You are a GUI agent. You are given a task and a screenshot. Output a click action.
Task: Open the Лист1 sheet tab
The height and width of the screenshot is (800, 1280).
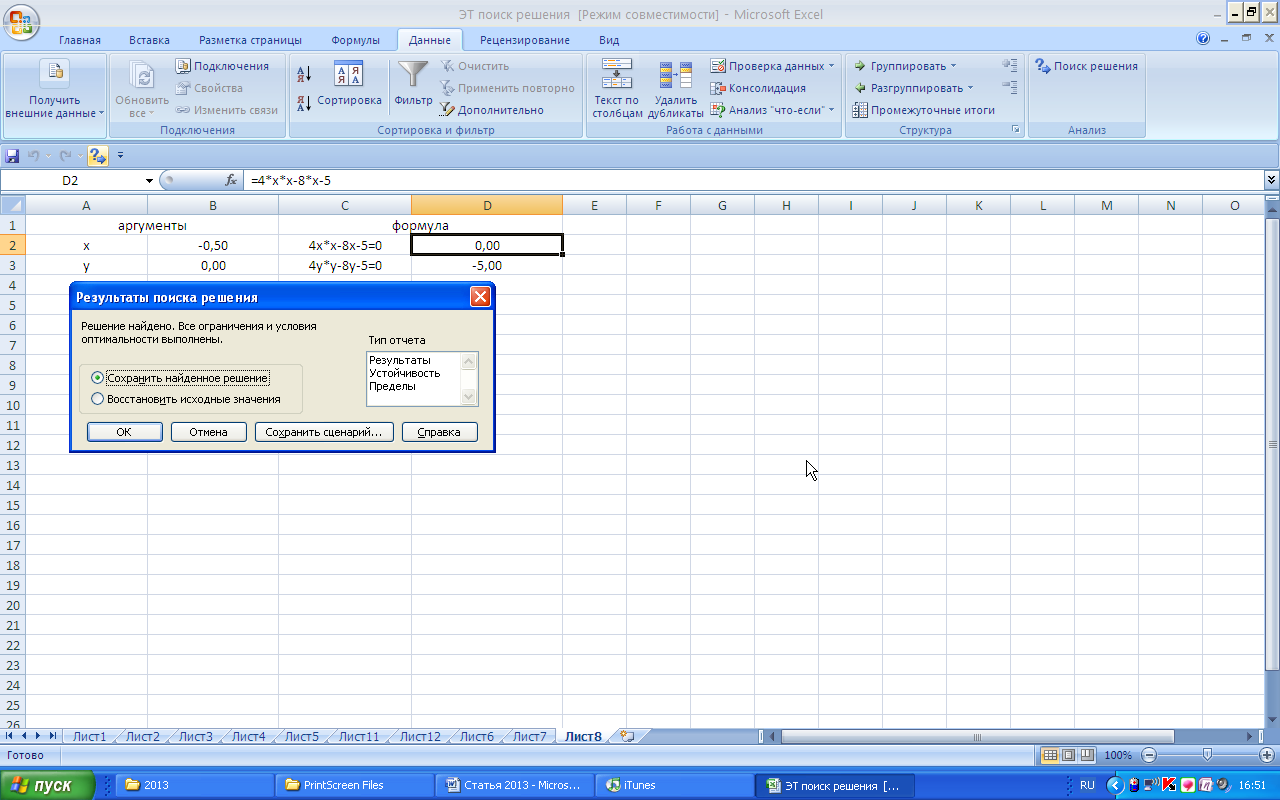pyautogui.click(x=89, y=737)
